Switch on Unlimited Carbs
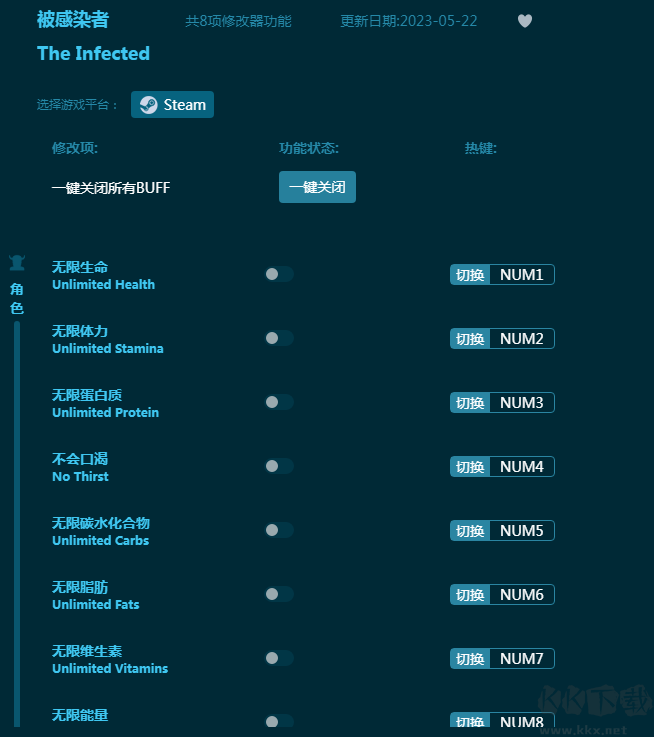Image resolution: width=654 pixels, height=737 pixels. coord(279,530)
